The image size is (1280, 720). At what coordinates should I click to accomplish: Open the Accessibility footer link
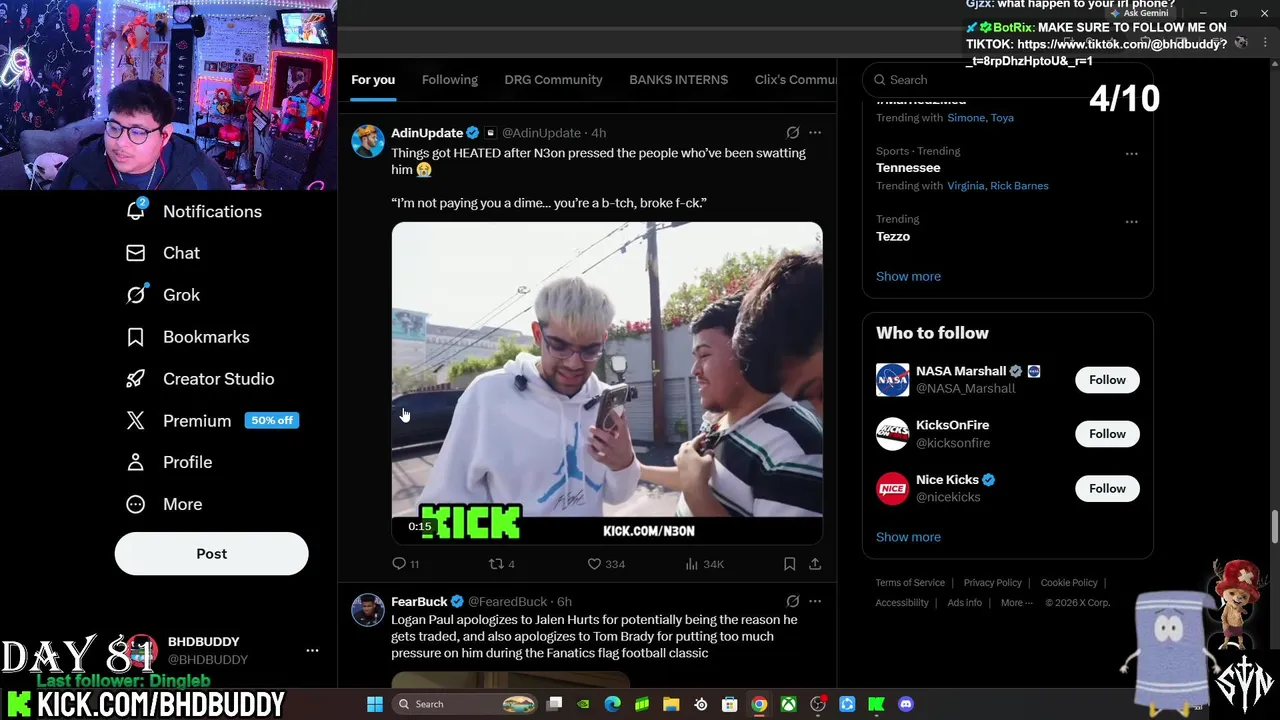pyautogui.click(x=902, y=603)
